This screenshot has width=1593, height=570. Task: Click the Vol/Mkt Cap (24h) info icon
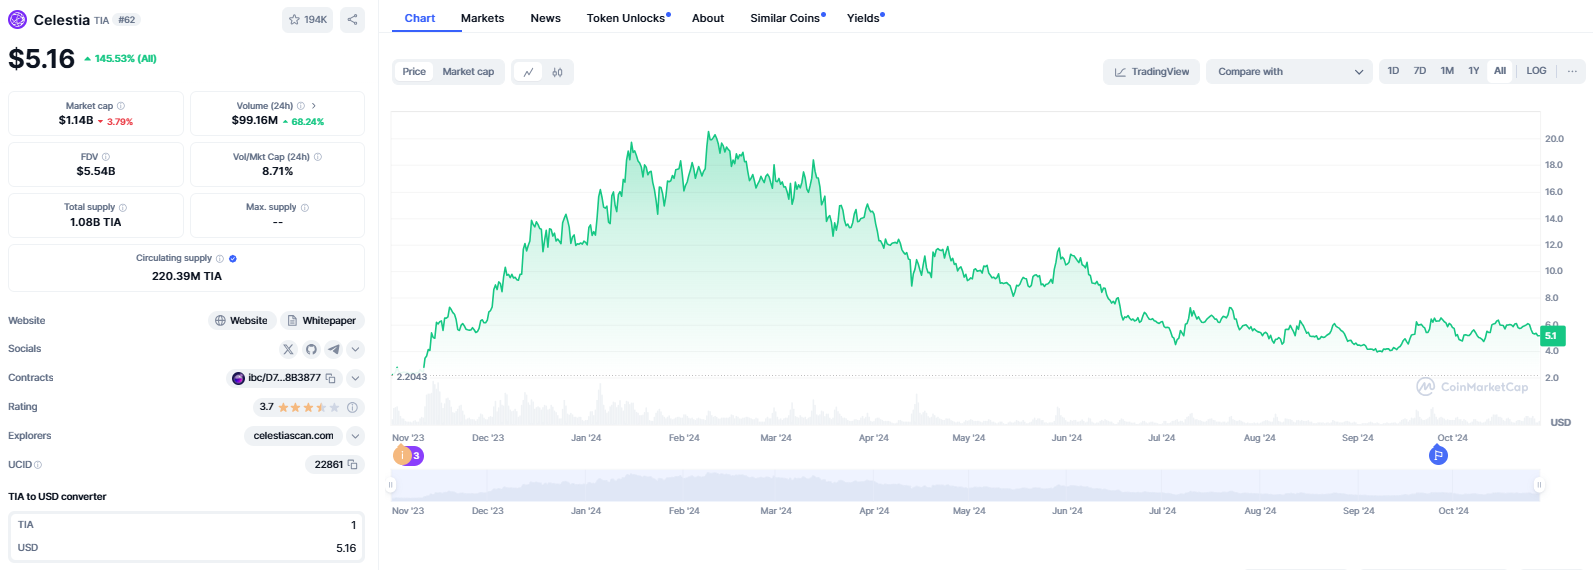pyautogui.click(x=318, y=157)
